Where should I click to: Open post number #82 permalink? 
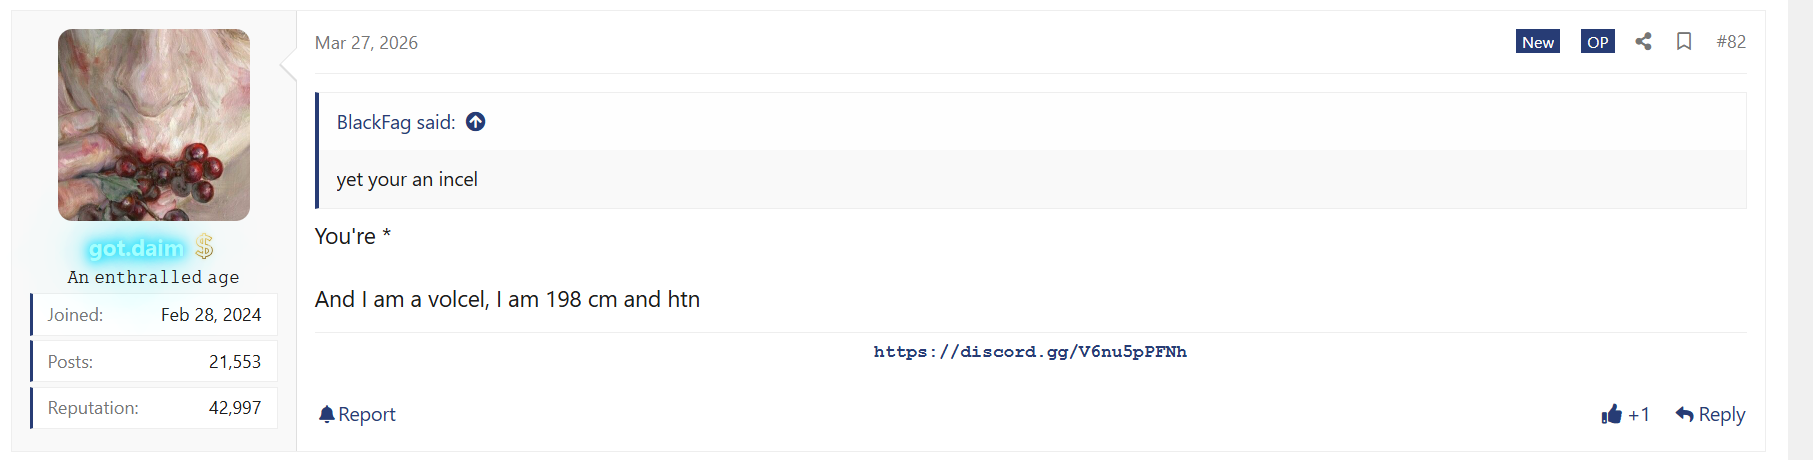click(x=1731, y=41)
